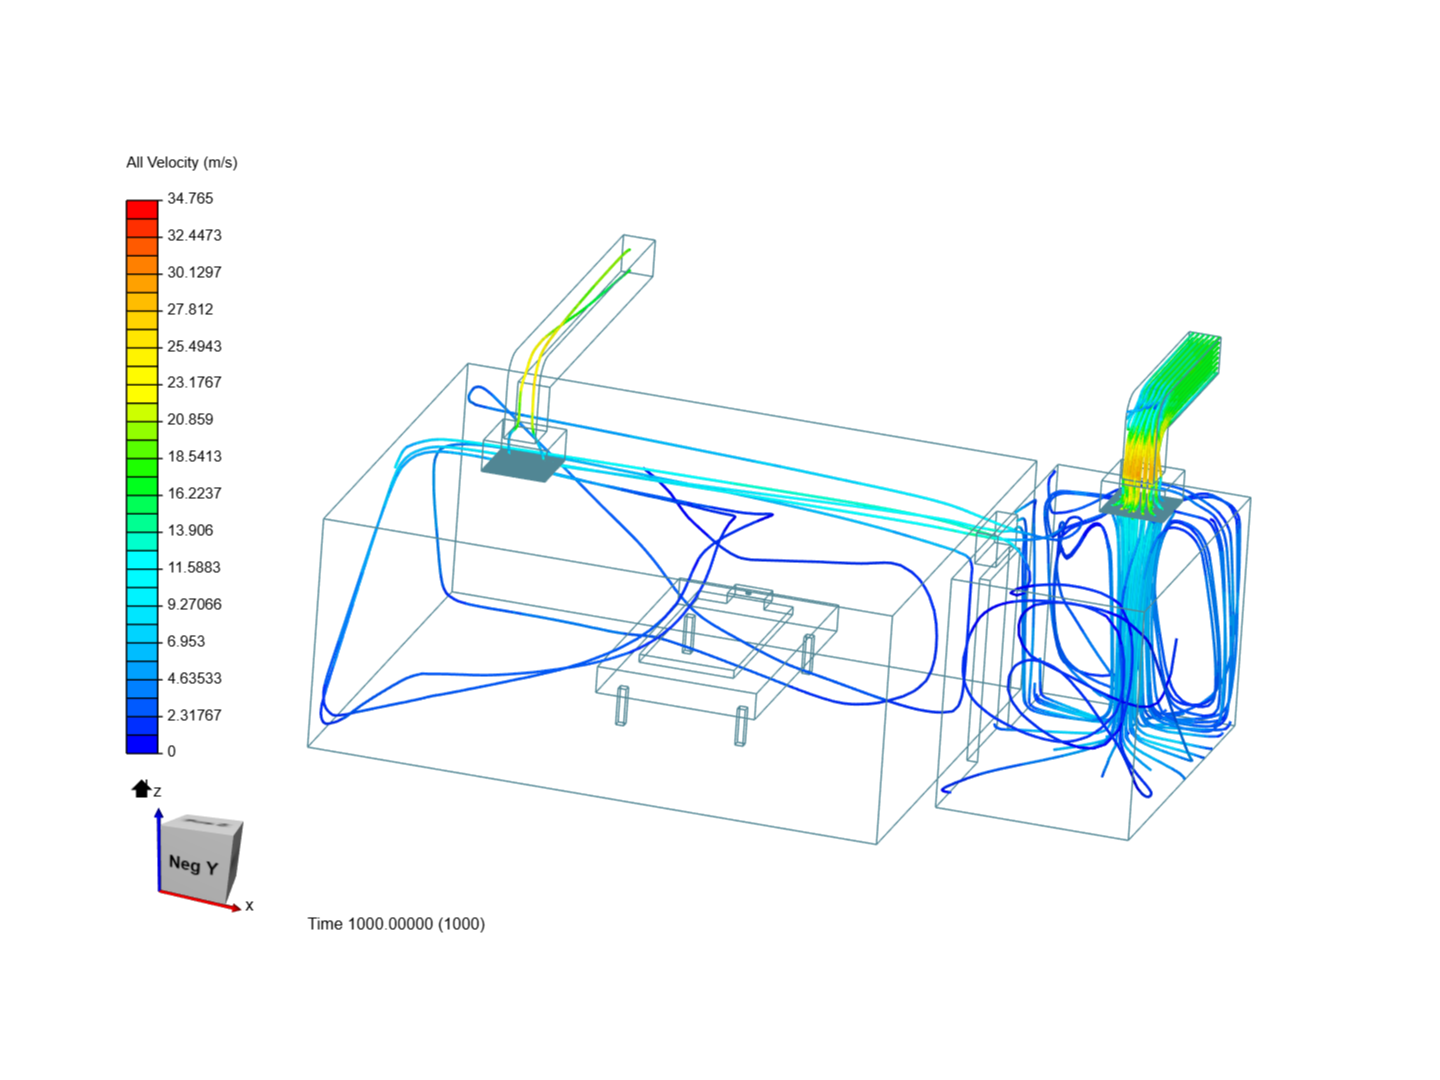Click the legend value 27.812
Screen dimensions: 1440x1080
(x=190, y=309)
